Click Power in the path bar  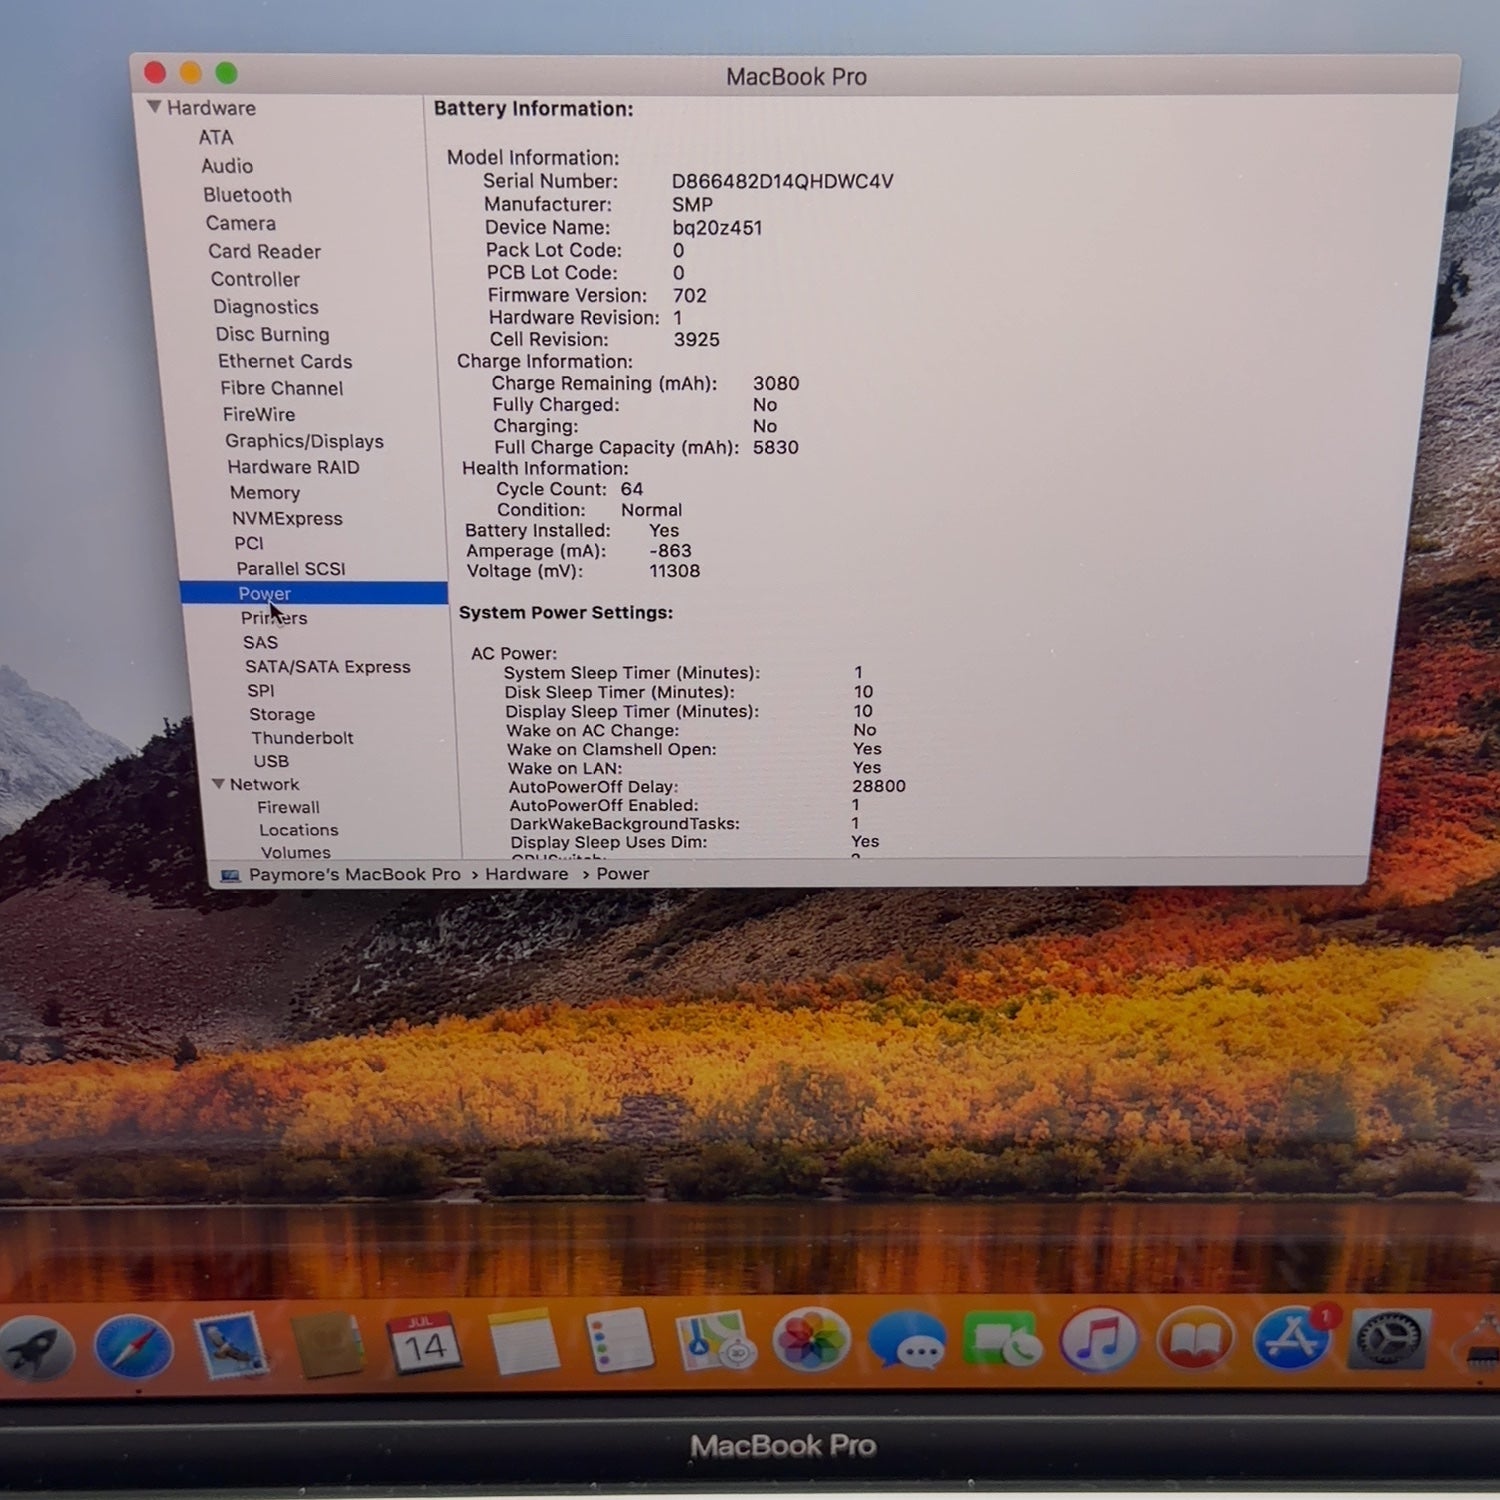[x=623, y=874]
